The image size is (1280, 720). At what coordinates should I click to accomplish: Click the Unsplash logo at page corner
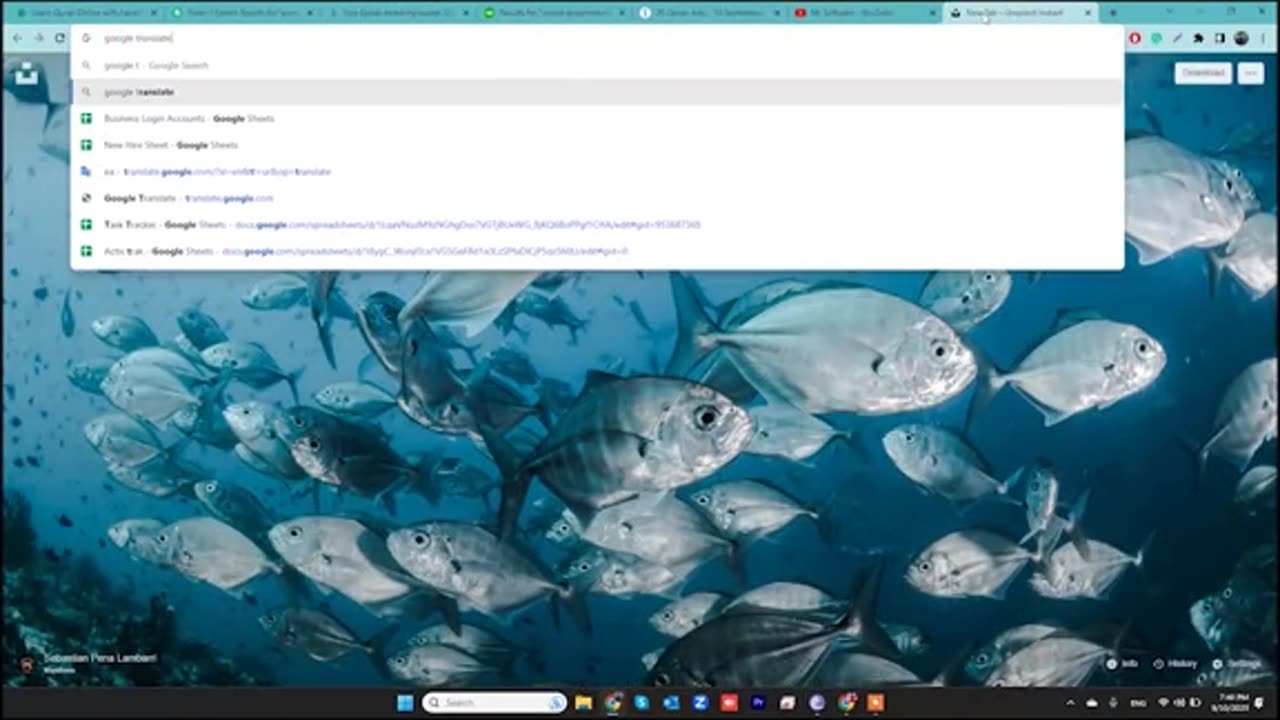[27, 74]
